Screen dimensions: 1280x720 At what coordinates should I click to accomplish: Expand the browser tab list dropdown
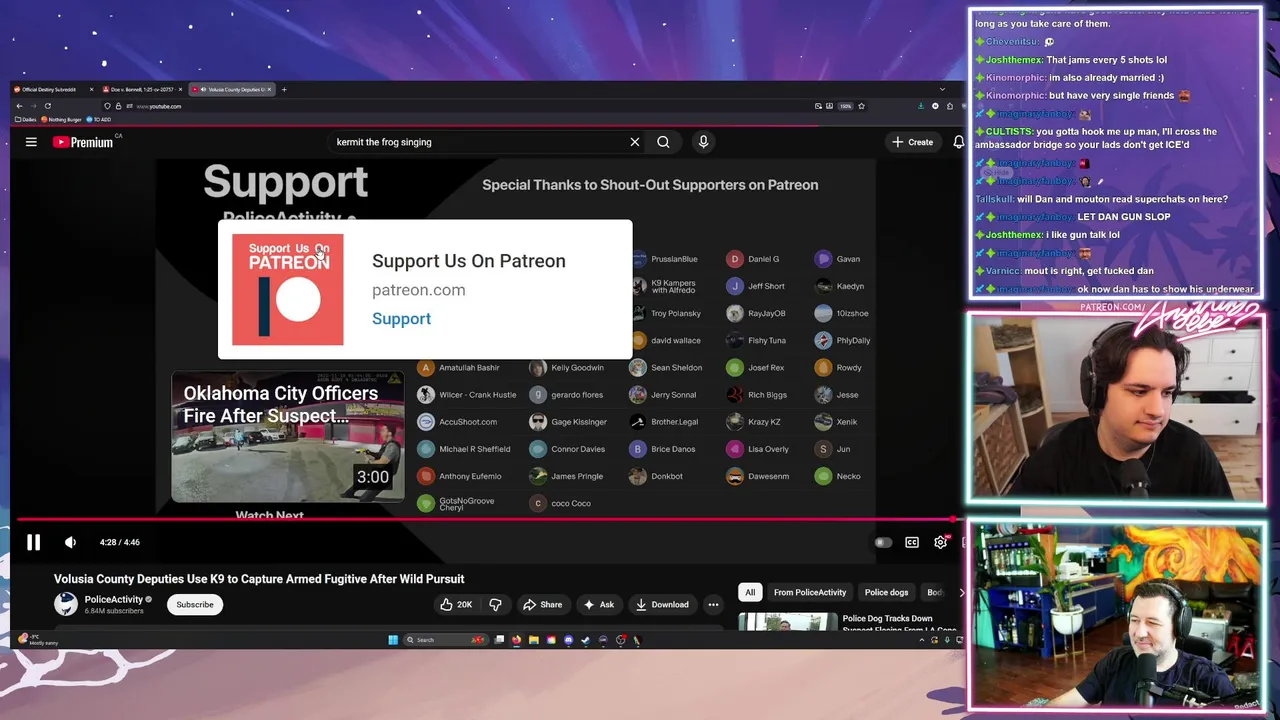(942, 90)
